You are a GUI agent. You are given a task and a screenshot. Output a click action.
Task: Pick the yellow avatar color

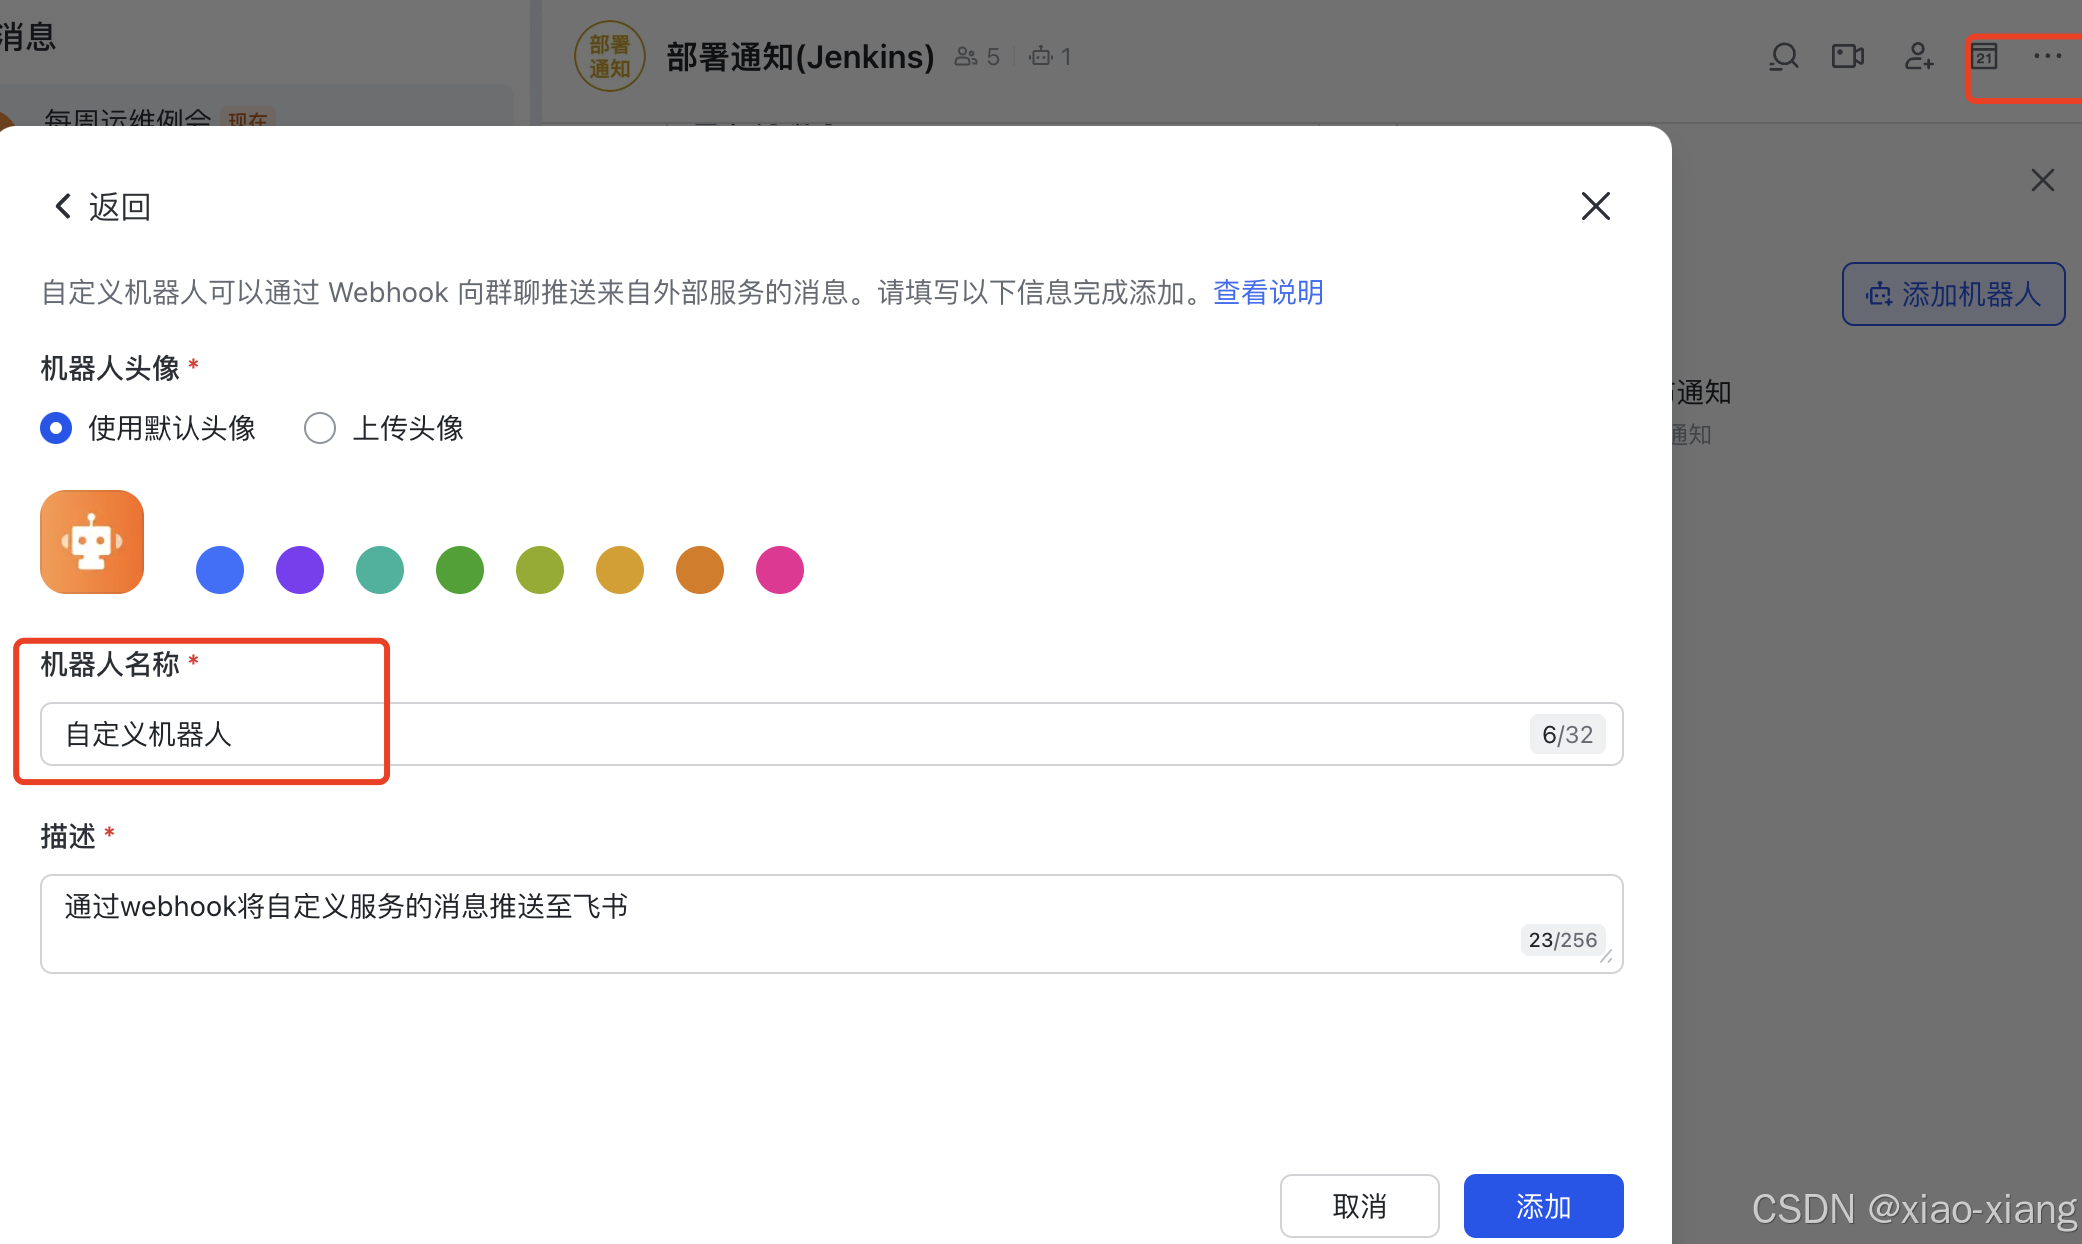[x=620, y=570]
